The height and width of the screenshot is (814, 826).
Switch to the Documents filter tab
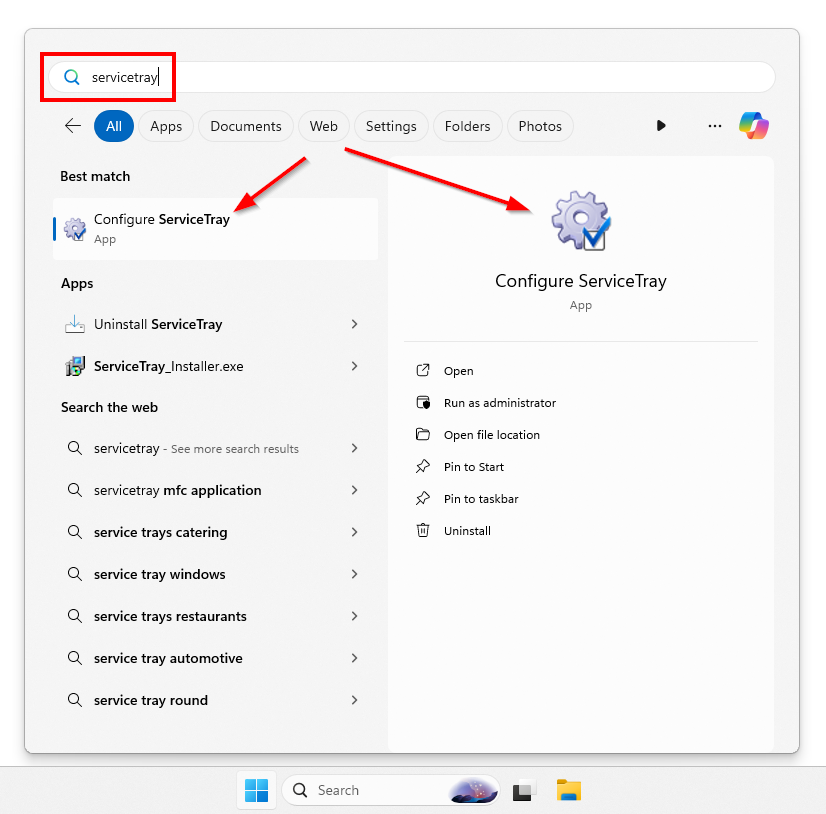[245, 126]
